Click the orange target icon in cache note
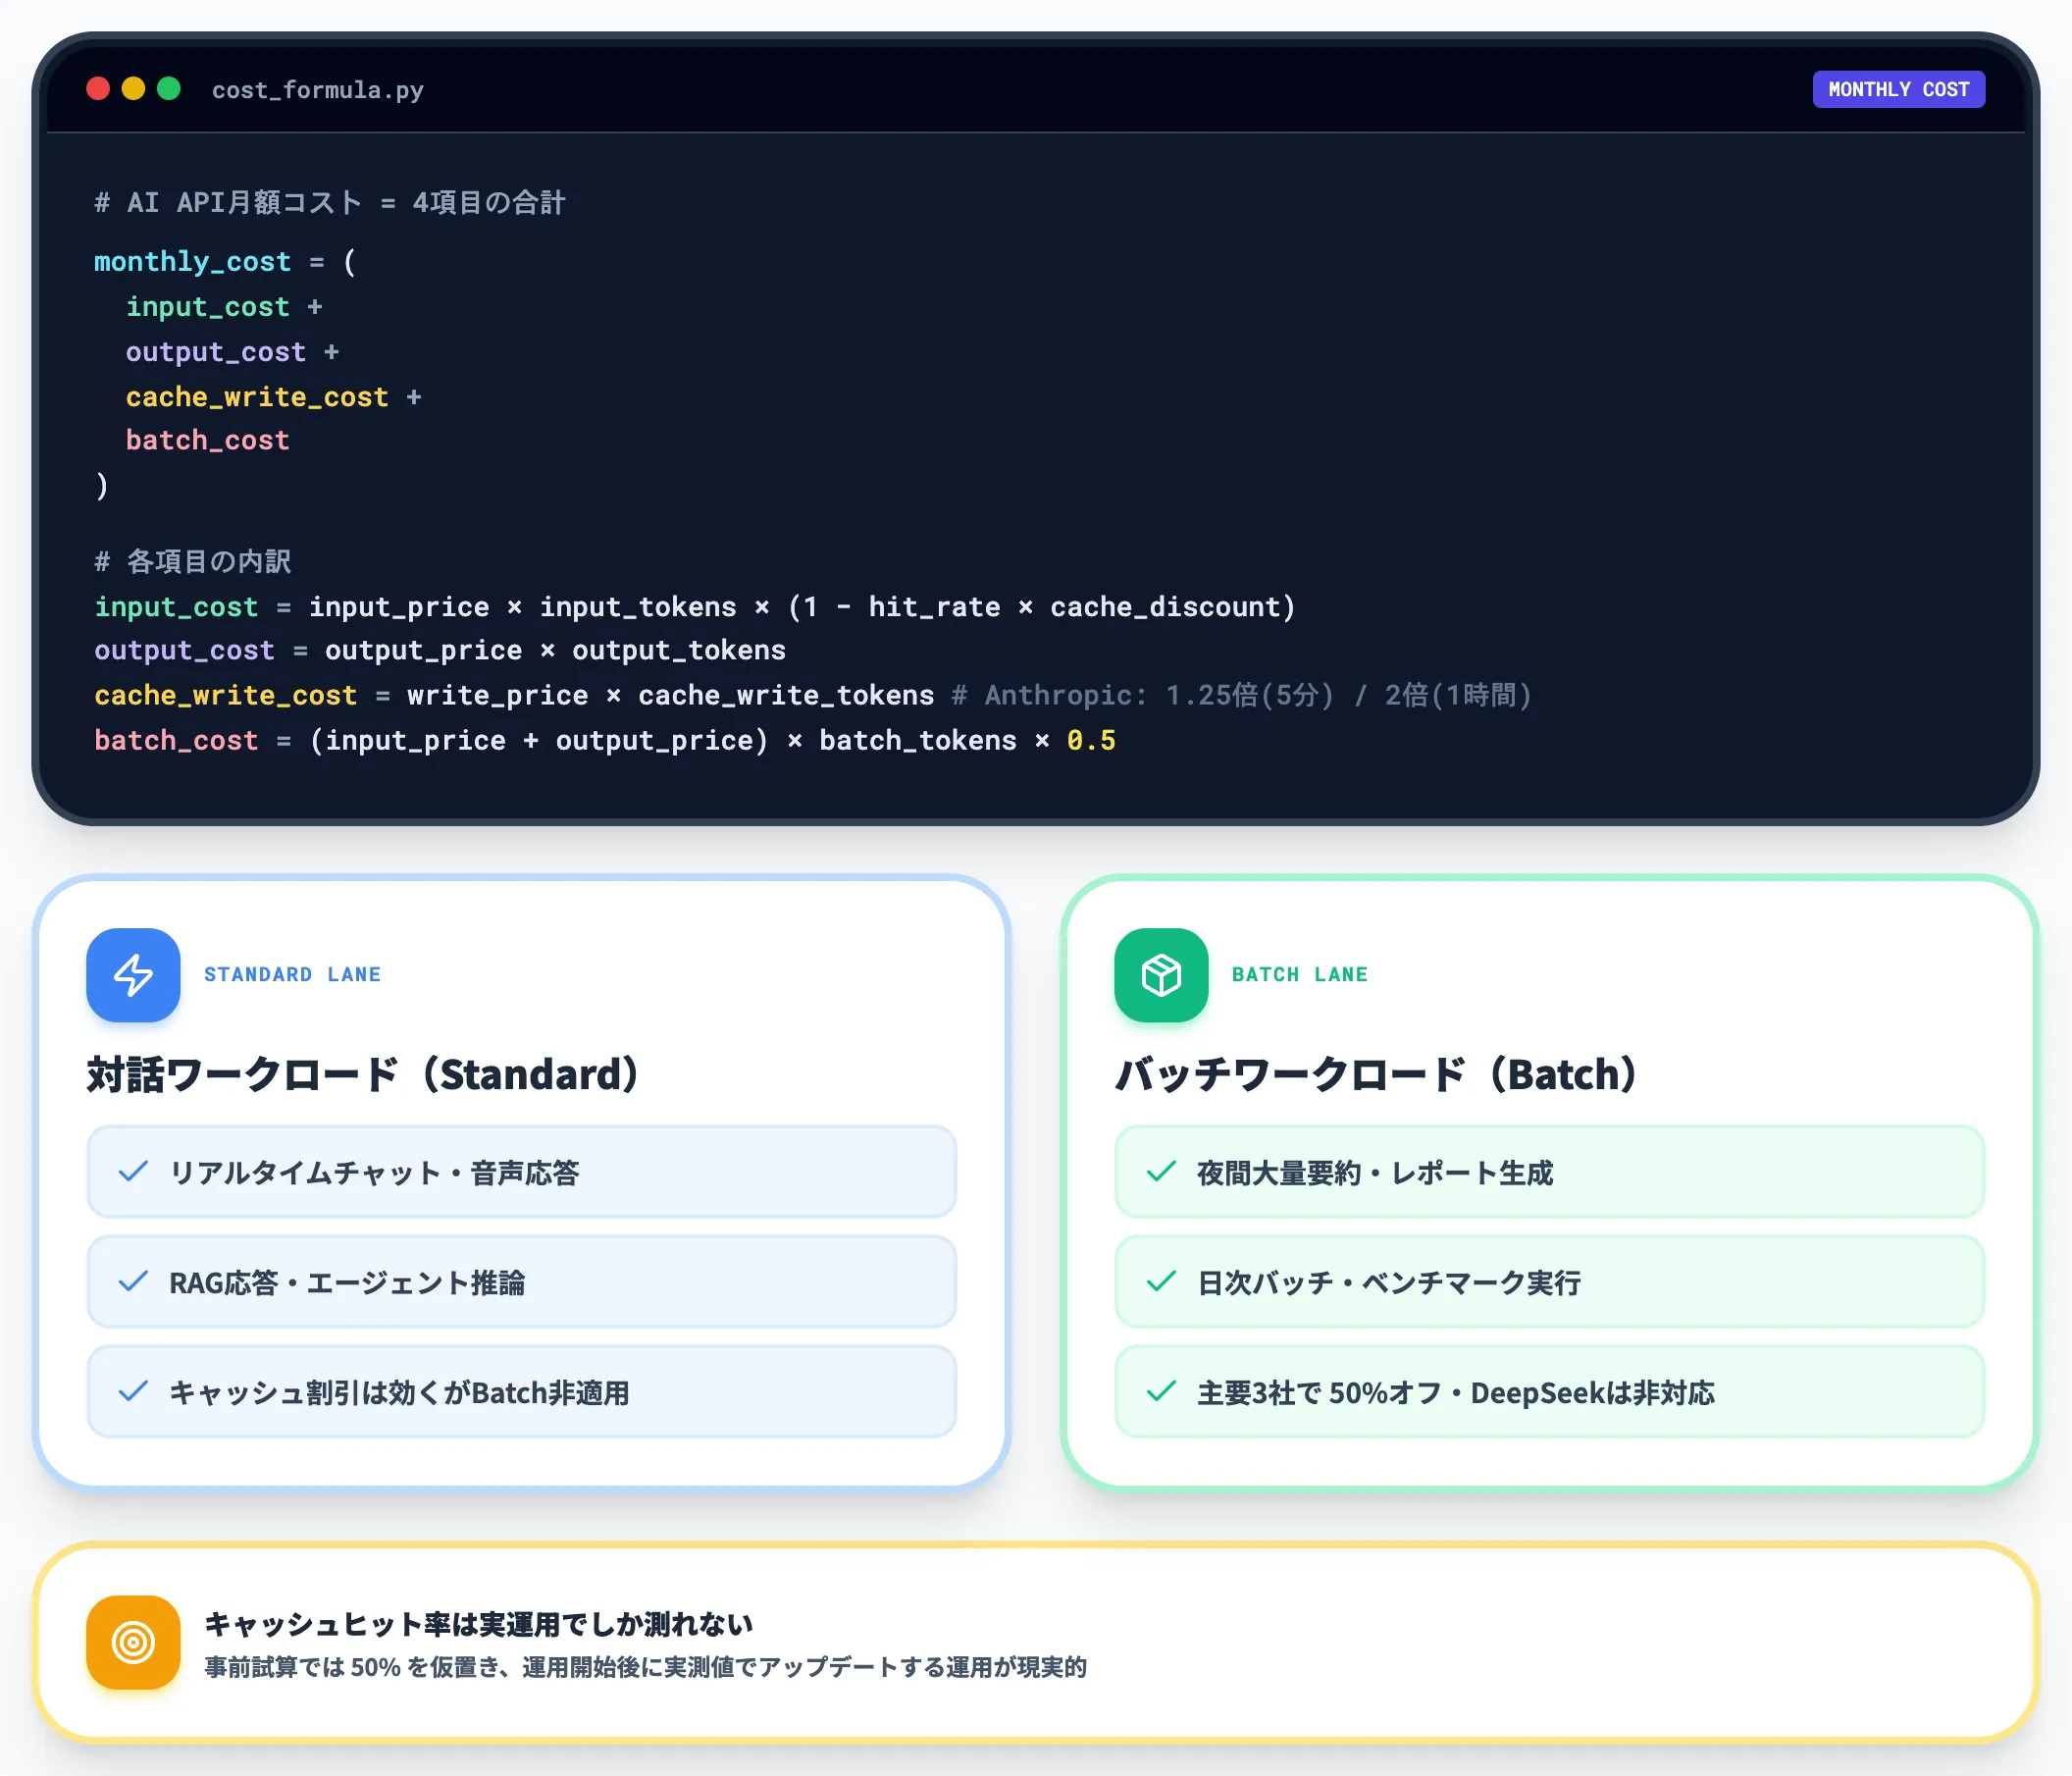2072x1776 pixels. (133, 1642)
